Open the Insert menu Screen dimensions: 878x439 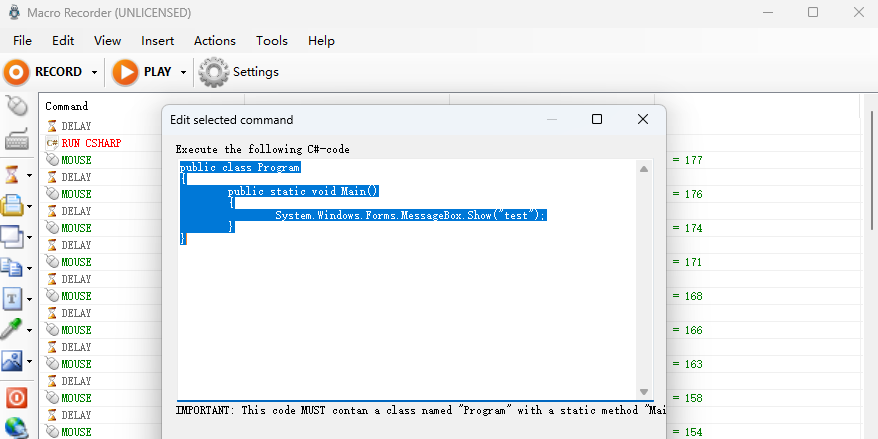[157, 41]
